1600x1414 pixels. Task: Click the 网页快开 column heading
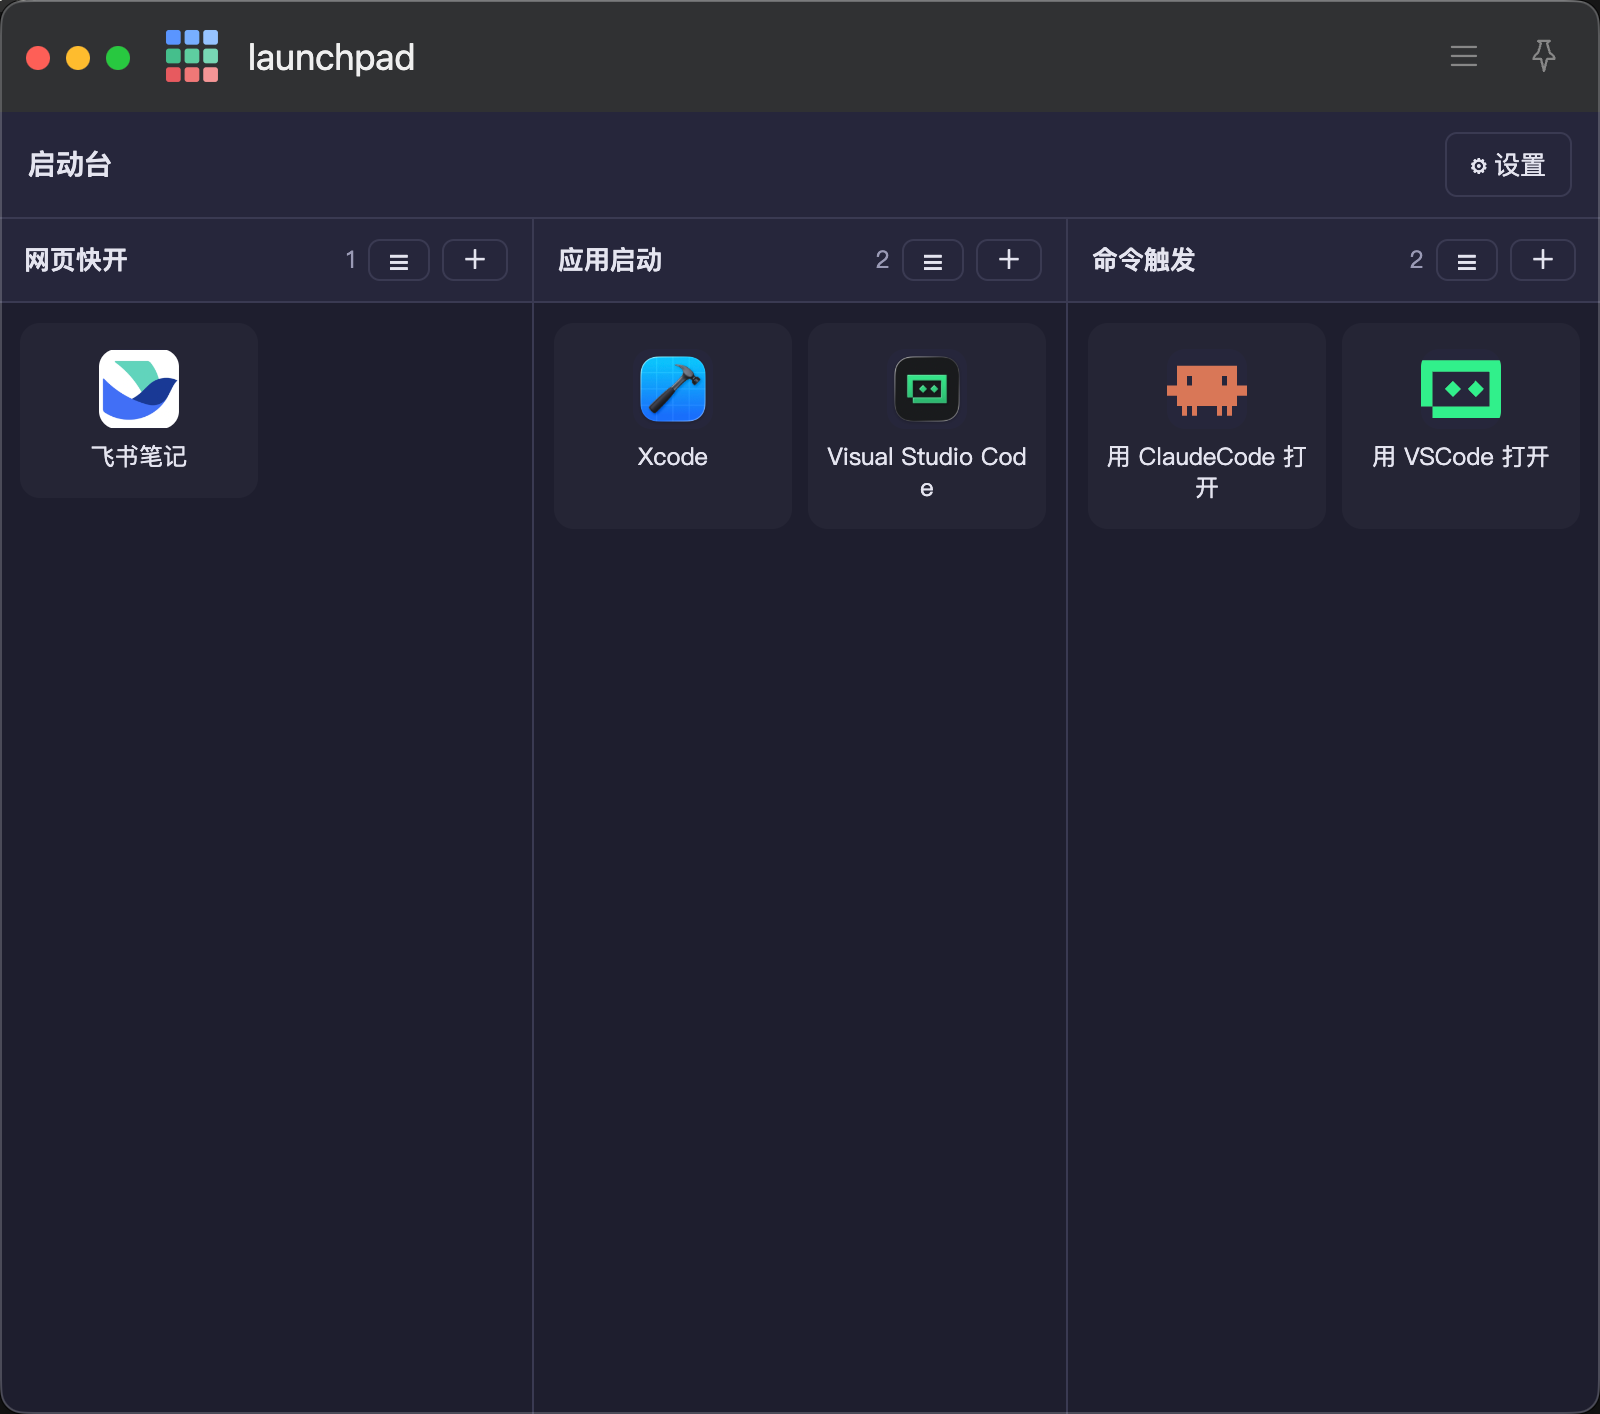pos(76,260)
